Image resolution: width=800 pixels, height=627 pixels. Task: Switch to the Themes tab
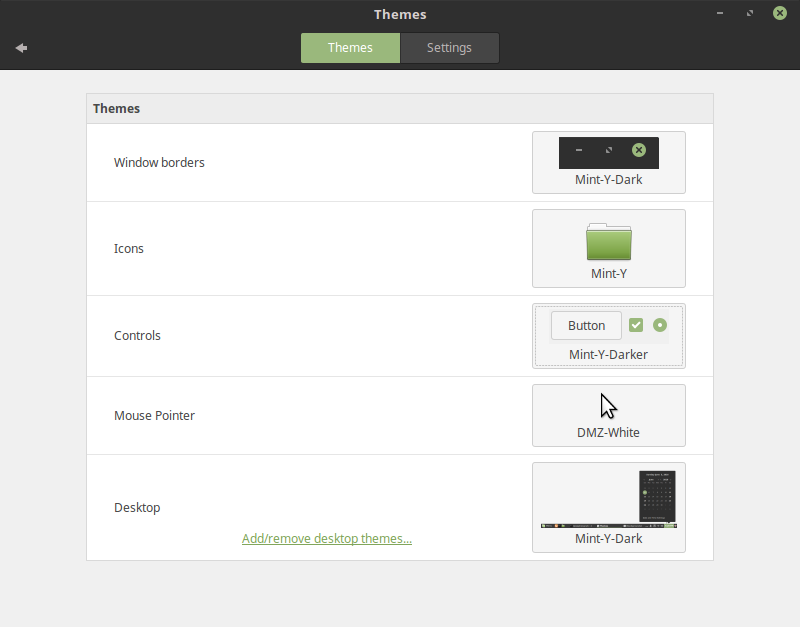[350, 48]
